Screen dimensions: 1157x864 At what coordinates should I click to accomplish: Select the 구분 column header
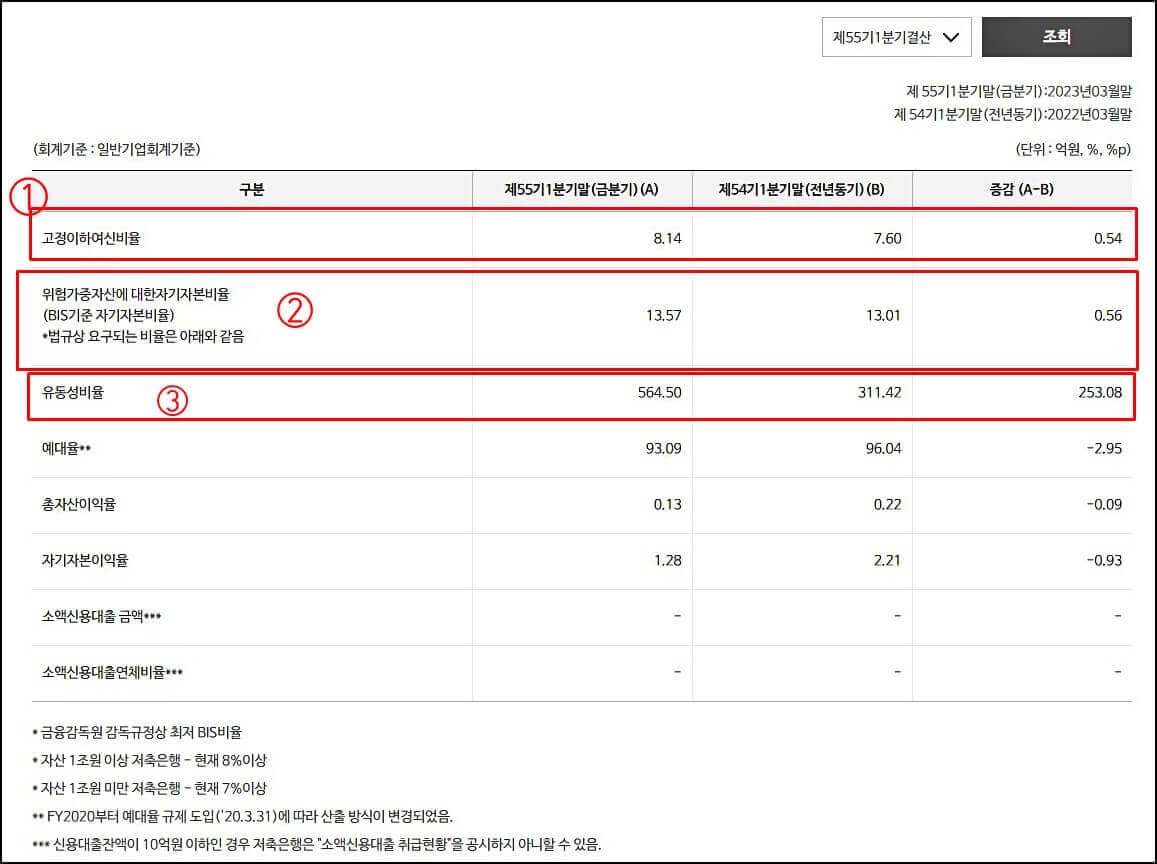tap(252, 190)
